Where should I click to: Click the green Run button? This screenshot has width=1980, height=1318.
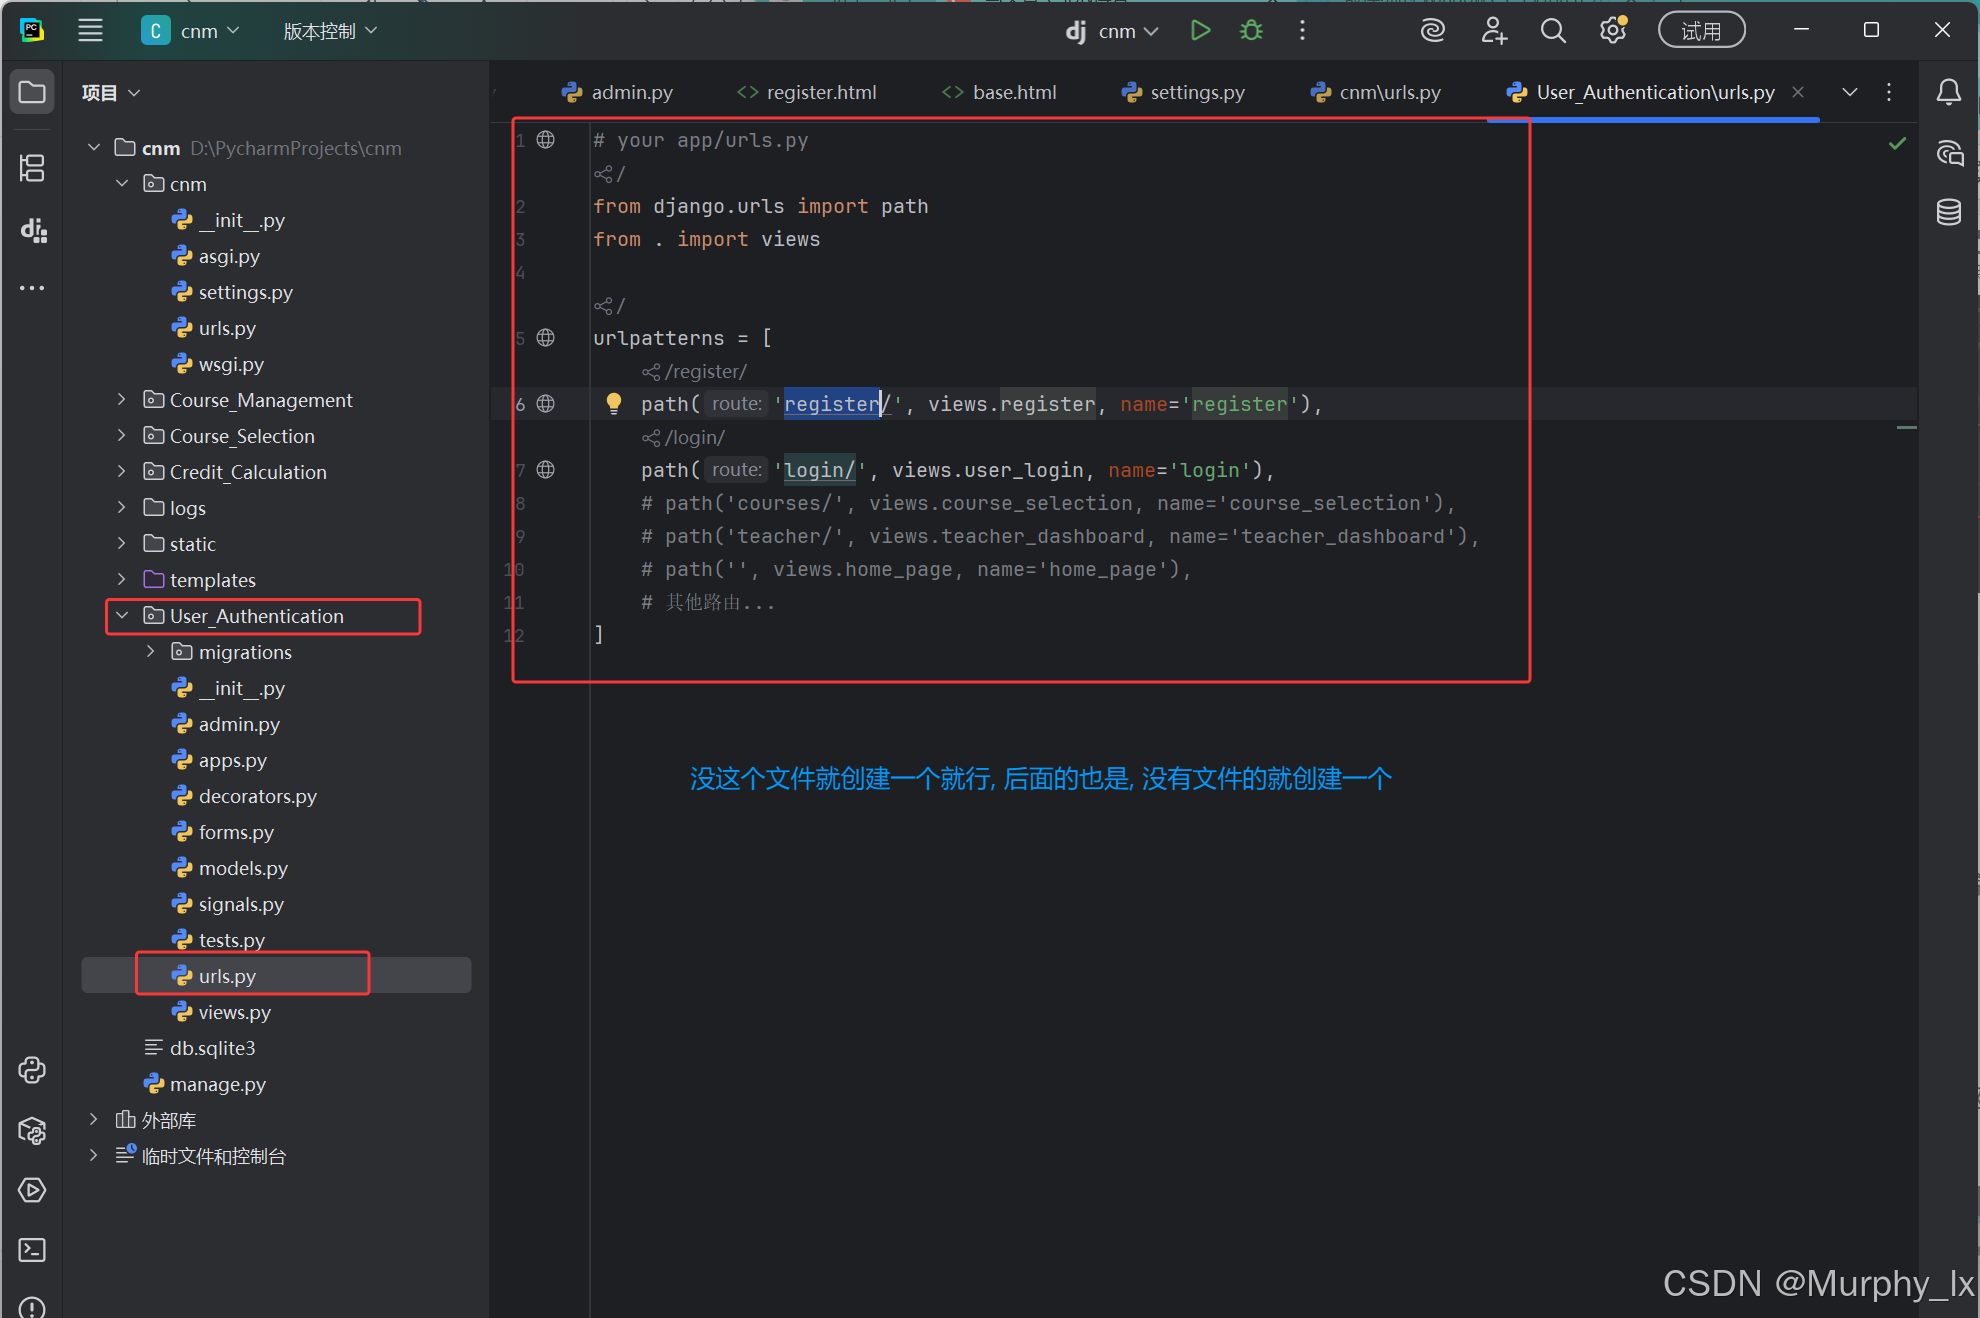[1200, 31]
